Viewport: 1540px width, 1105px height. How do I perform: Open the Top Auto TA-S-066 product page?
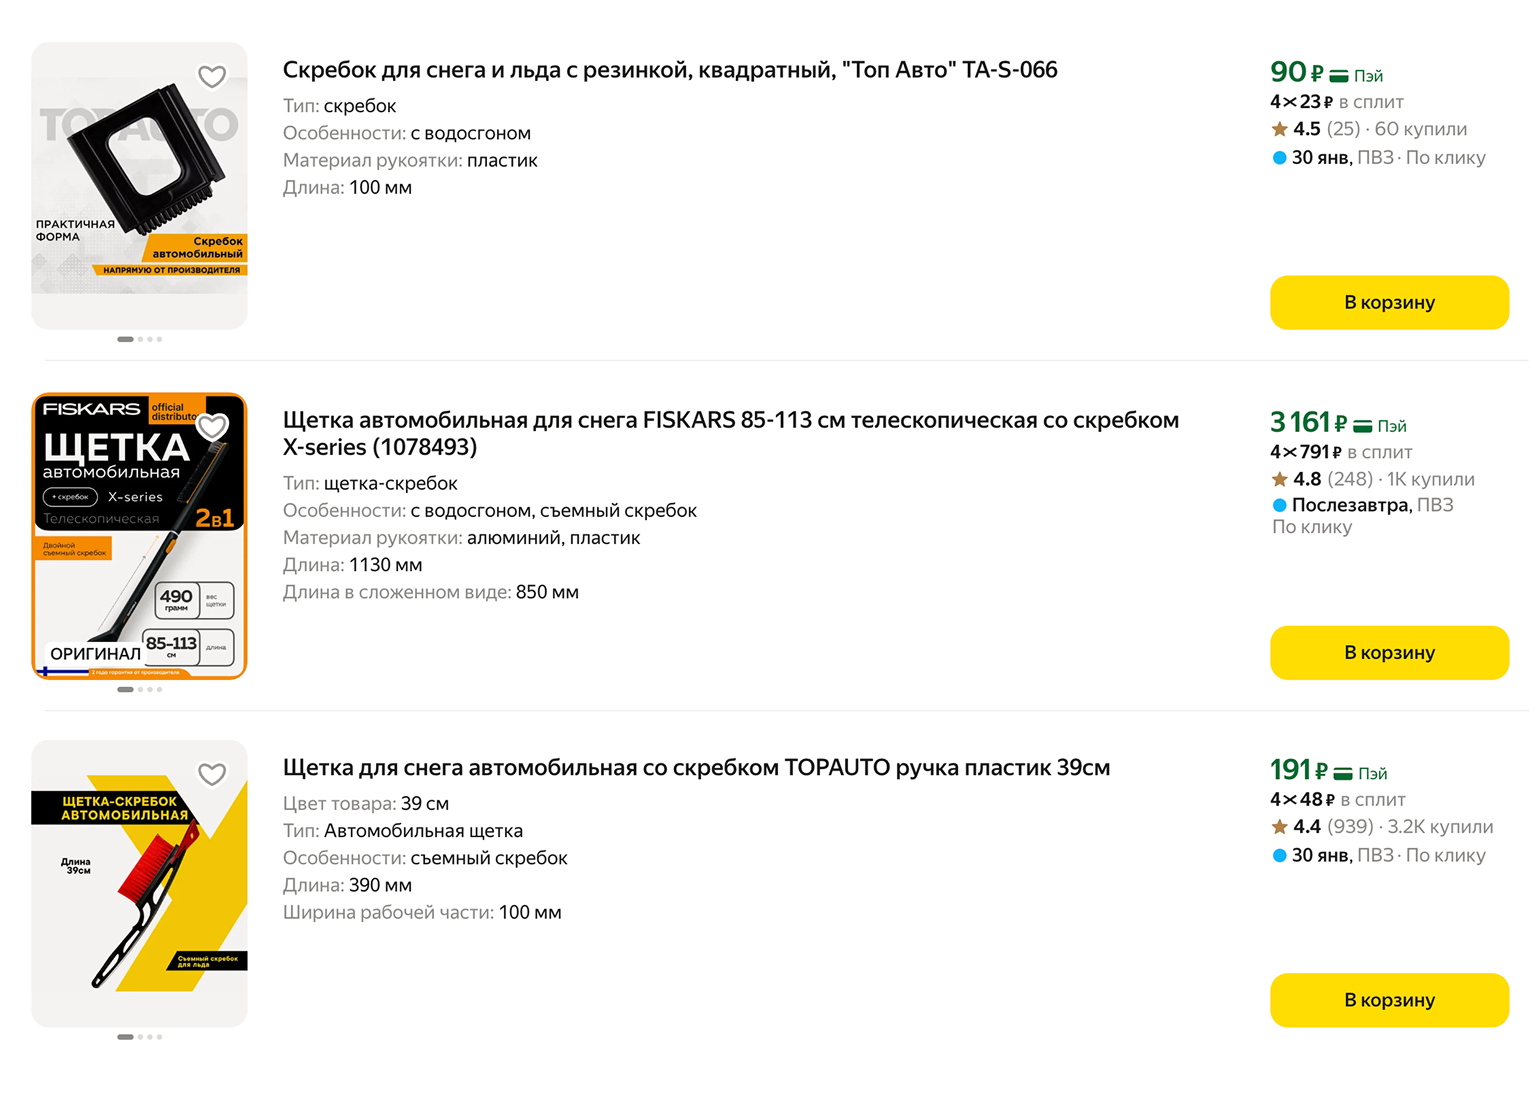click(669, 70)
